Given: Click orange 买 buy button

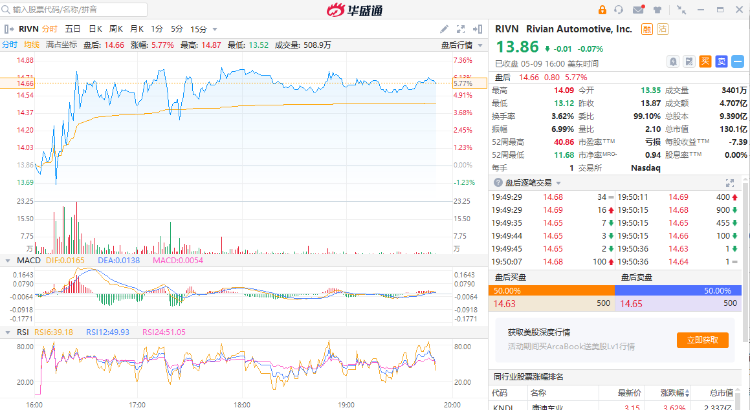Looking at the screenshot, I should [705, 62].
